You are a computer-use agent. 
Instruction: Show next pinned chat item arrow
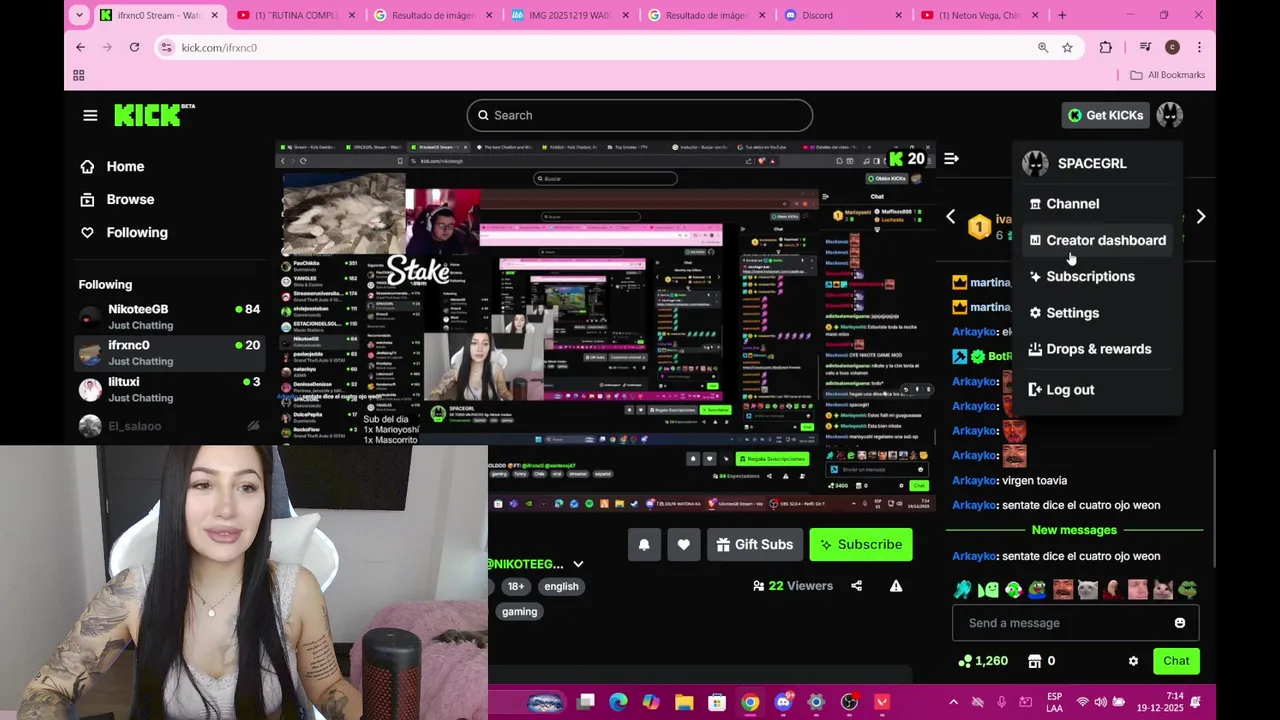coord(1201,217)
